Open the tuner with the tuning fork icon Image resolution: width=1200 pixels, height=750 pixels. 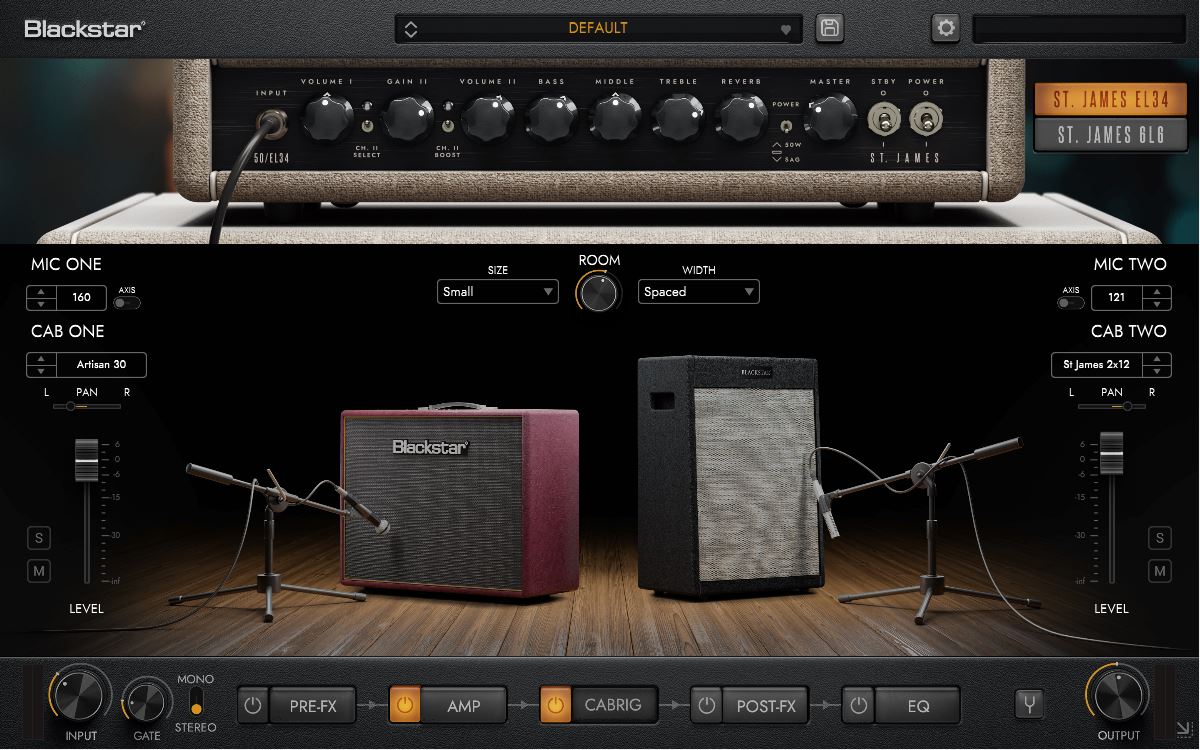click(x=1029, y=705)
